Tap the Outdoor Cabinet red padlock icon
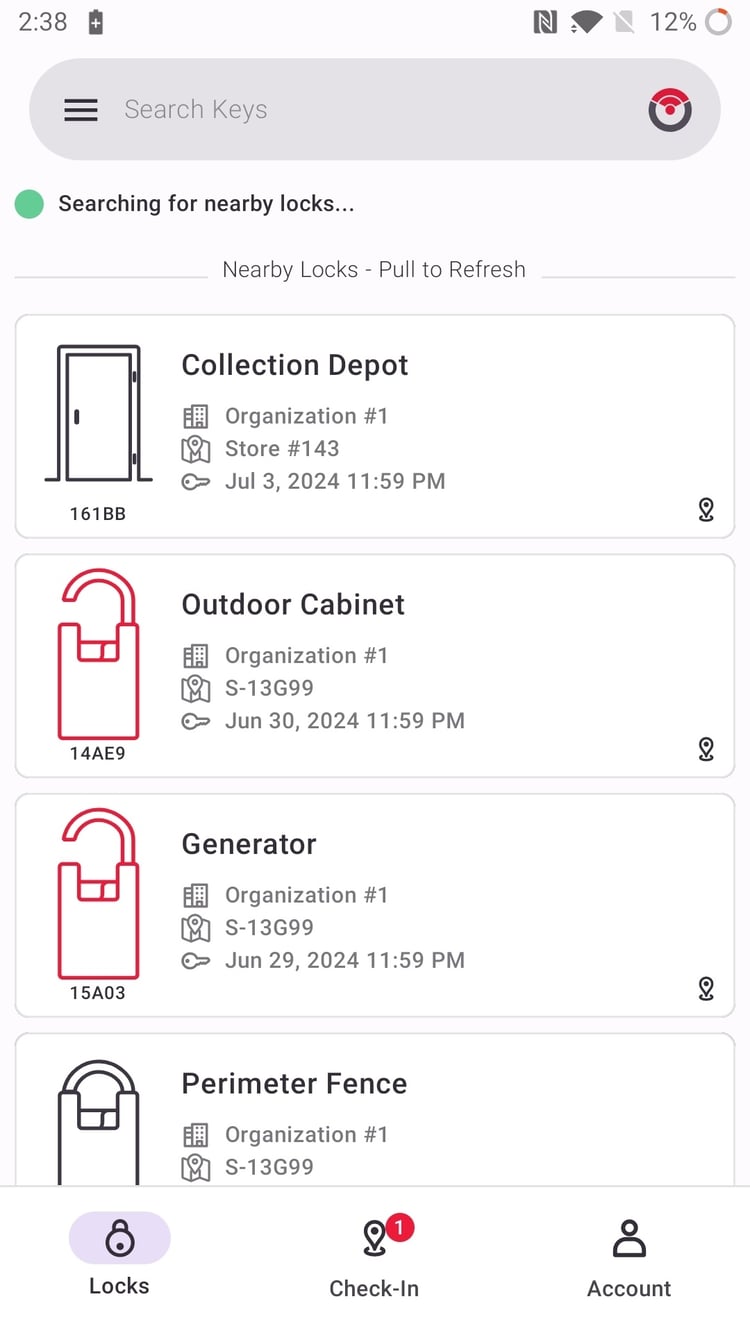The image size is (750, 1333). pos(98,654)
